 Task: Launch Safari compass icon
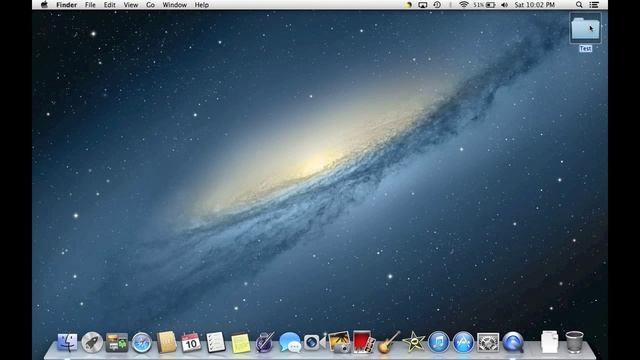[x=142, y=342]
